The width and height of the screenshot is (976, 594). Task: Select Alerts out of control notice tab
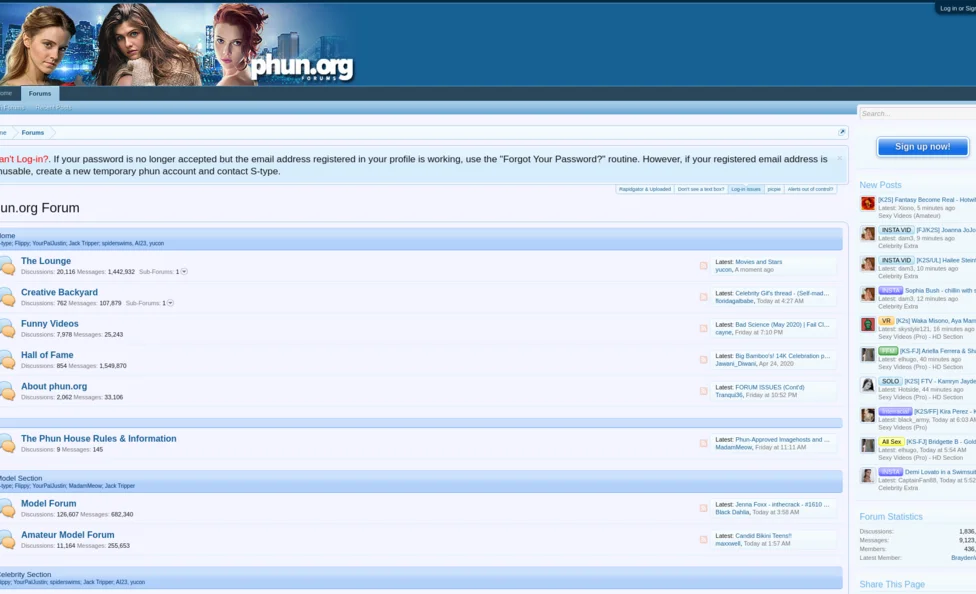pos(810,189)
